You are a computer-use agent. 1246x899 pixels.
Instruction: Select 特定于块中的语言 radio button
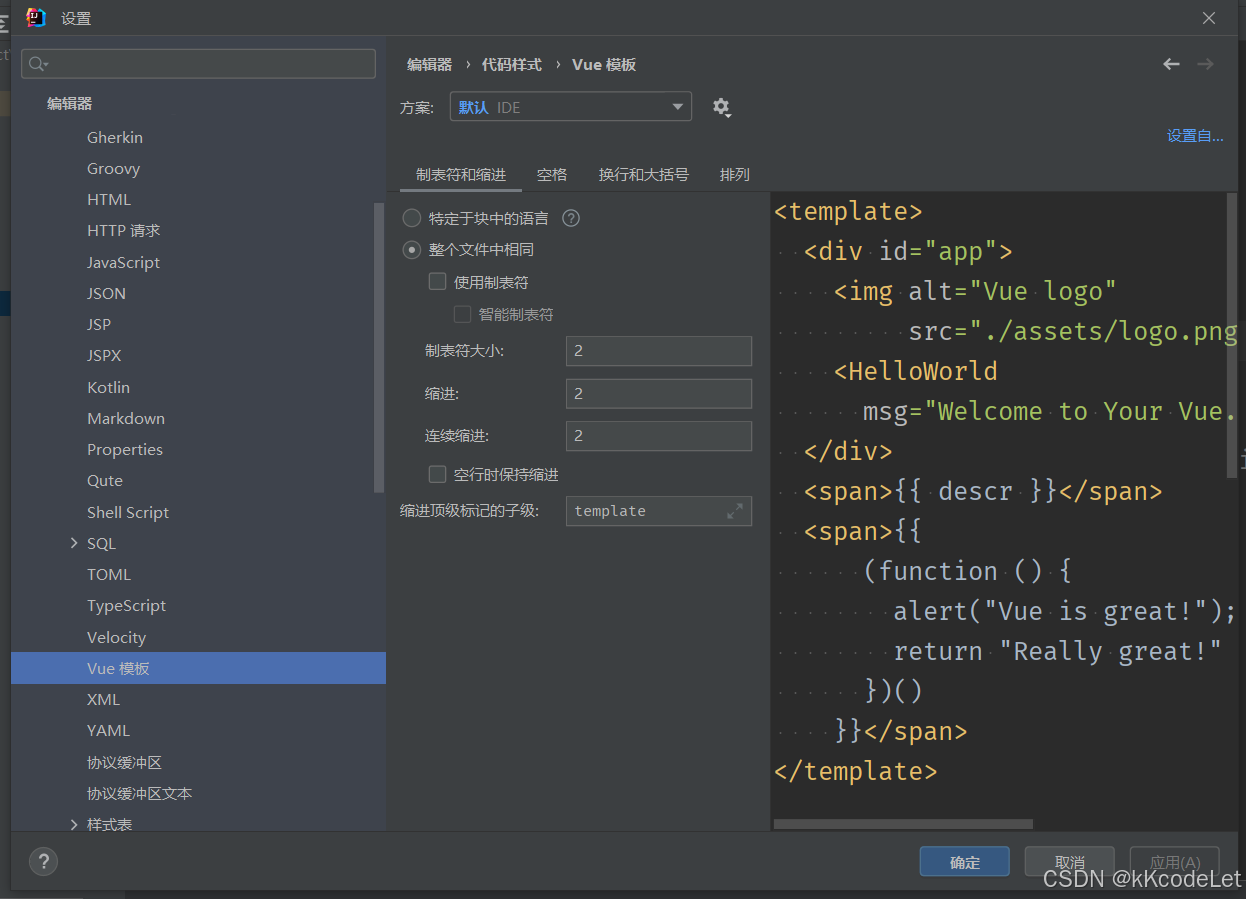click(x=411, y=218)
